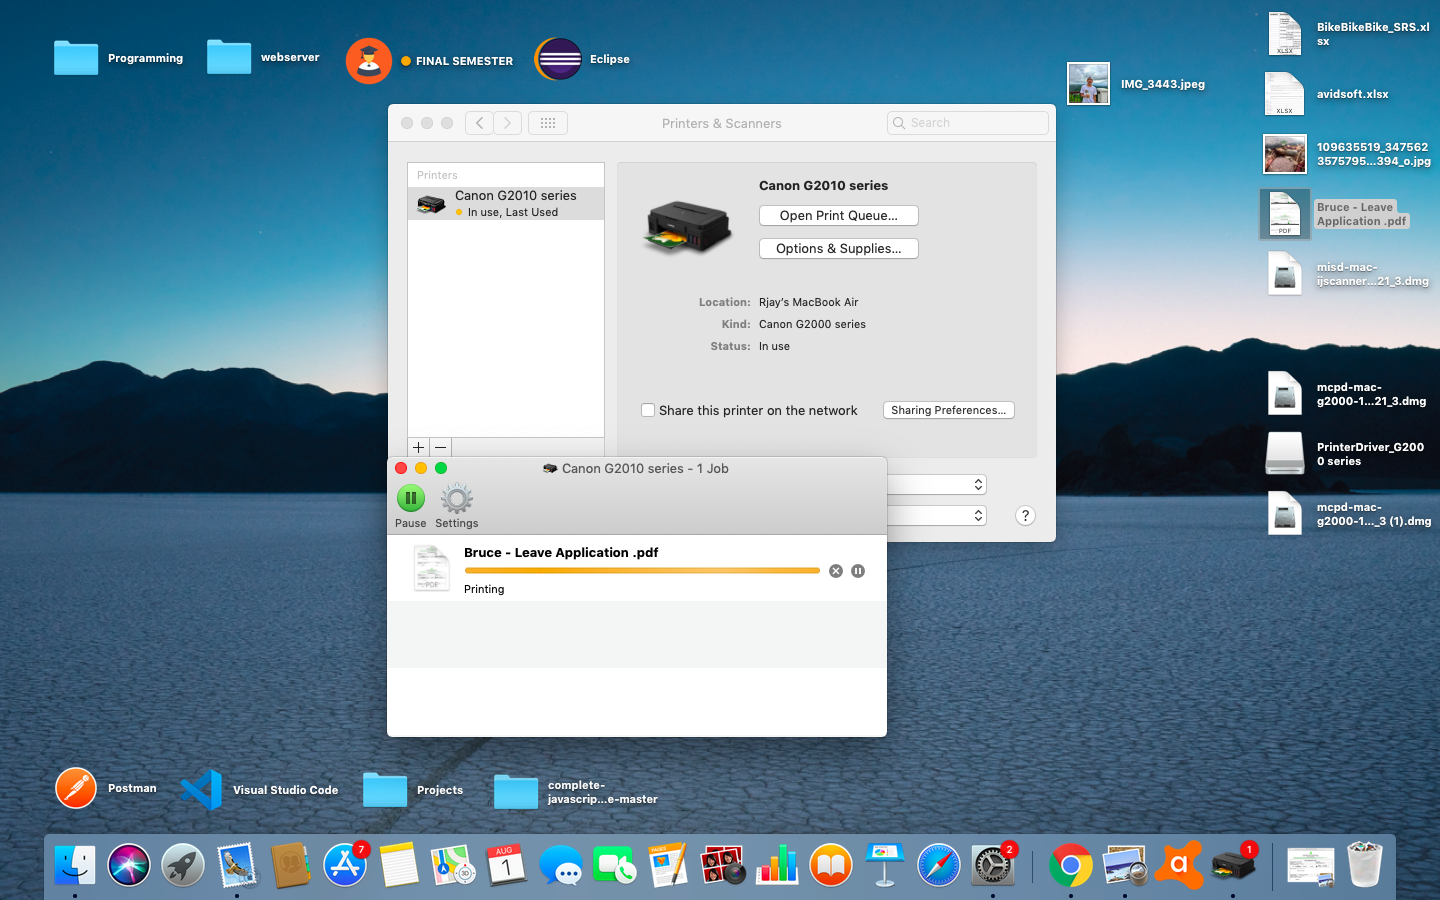The height and width of the screenshot is (900, 1440).
Task: Go back with the toolbar back arrow
Action: pos(480,123)
